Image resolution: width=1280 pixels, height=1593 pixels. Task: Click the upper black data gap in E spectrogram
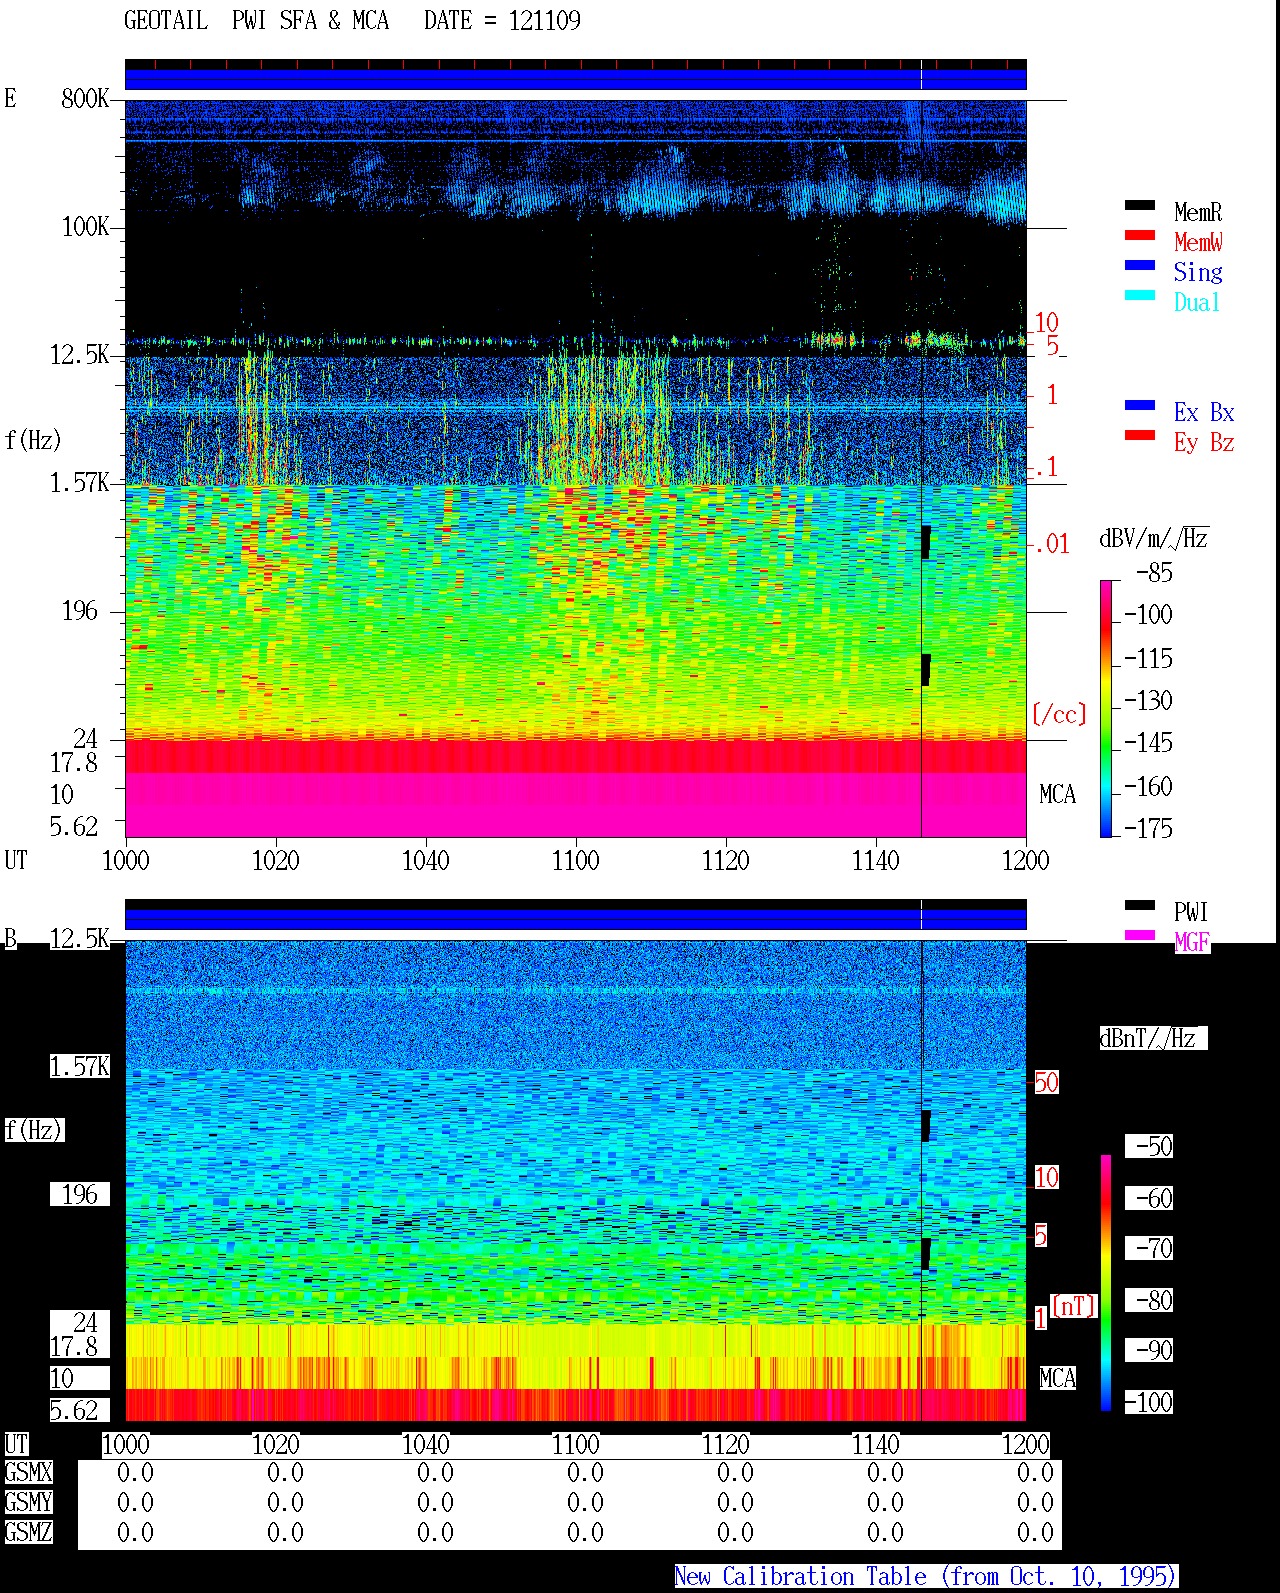[x=926, y=542]
